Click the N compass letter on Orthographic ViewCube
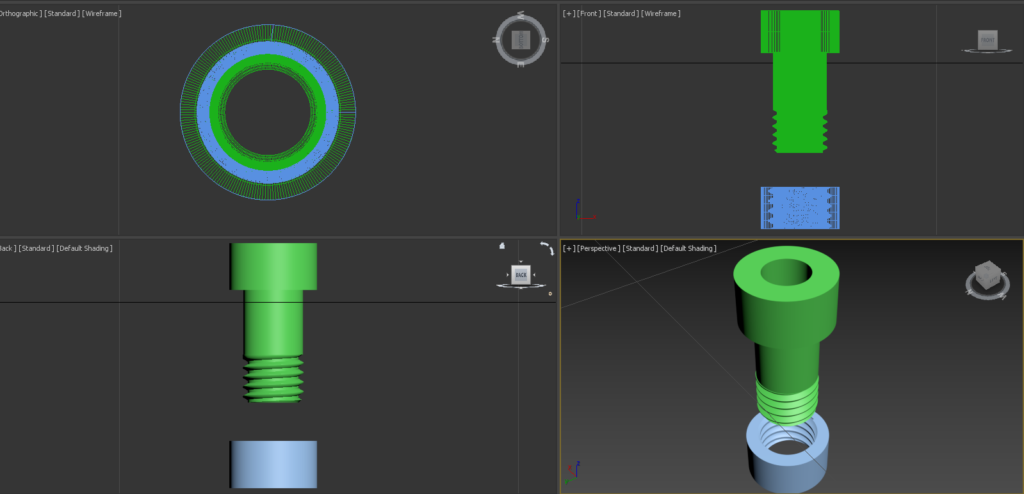Image resolution: width=1024 pixels, height=494 pixels. [x=496, y=40]
